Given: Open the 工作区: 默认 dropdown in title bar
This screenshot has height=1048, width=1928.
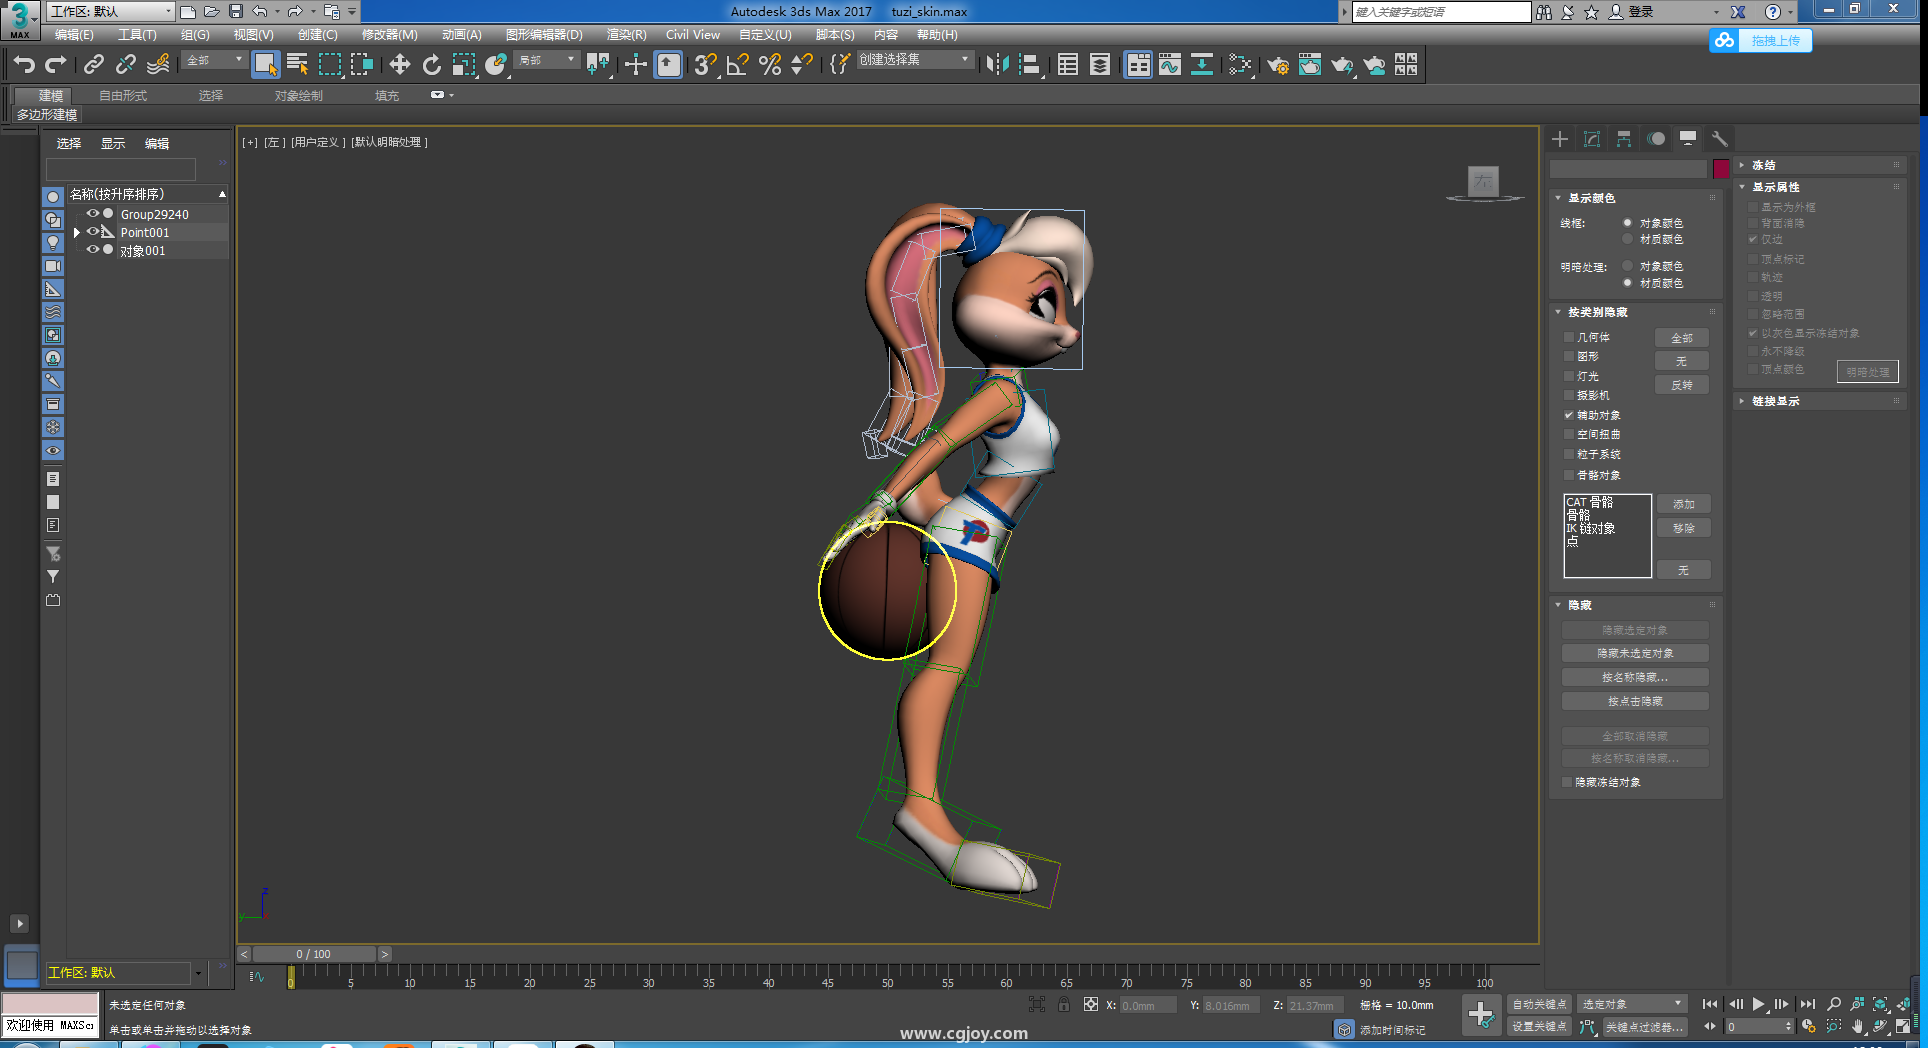Looking at the screenshot, I should [x=111, y=12].
